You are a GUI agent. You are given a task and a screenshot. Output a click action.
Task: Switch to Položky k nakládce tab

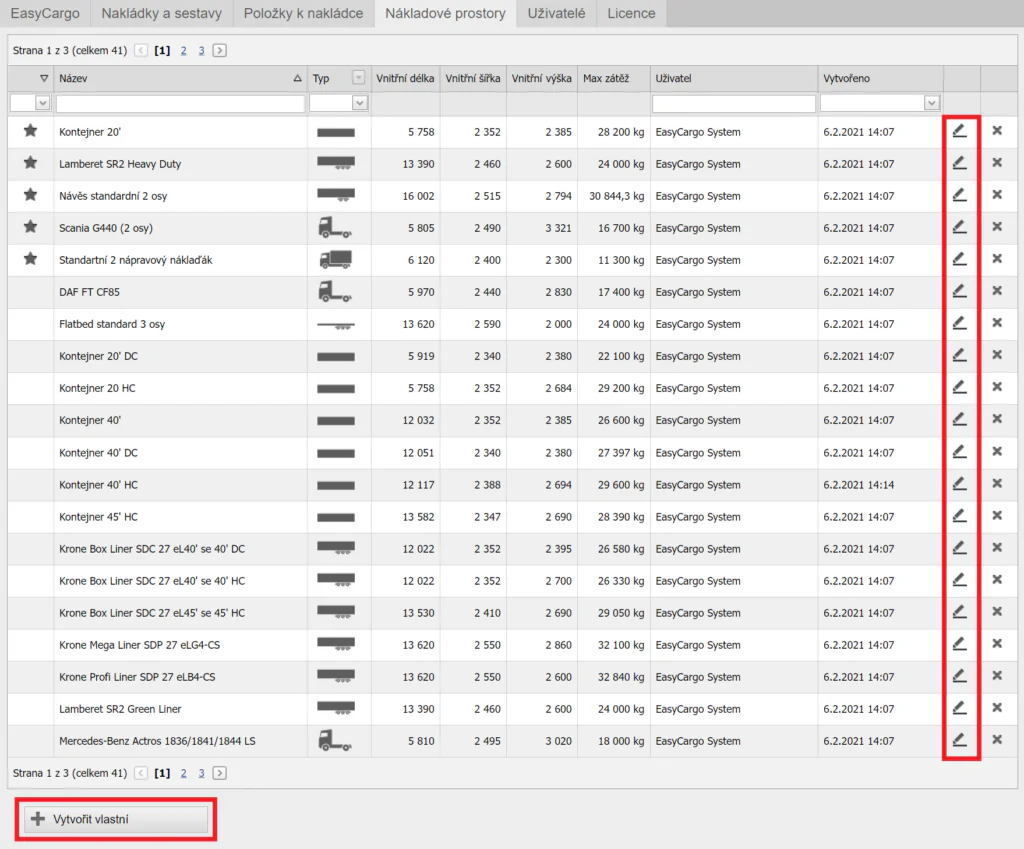(x=303, y=13)
